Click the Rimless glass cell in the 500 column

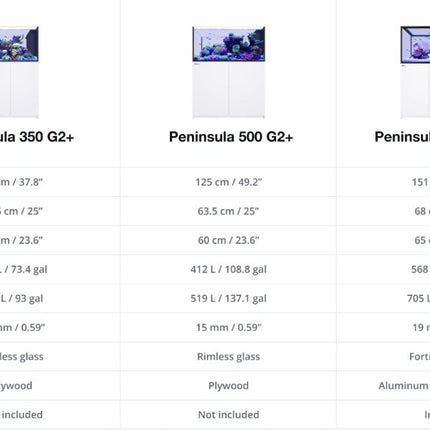pos(228,357)
